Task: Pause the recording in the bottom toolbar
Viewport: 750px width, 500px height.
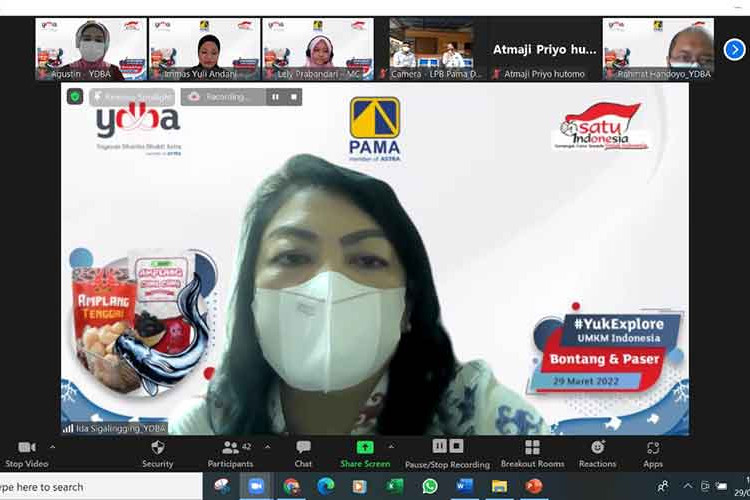Action: tap(439, 446)
